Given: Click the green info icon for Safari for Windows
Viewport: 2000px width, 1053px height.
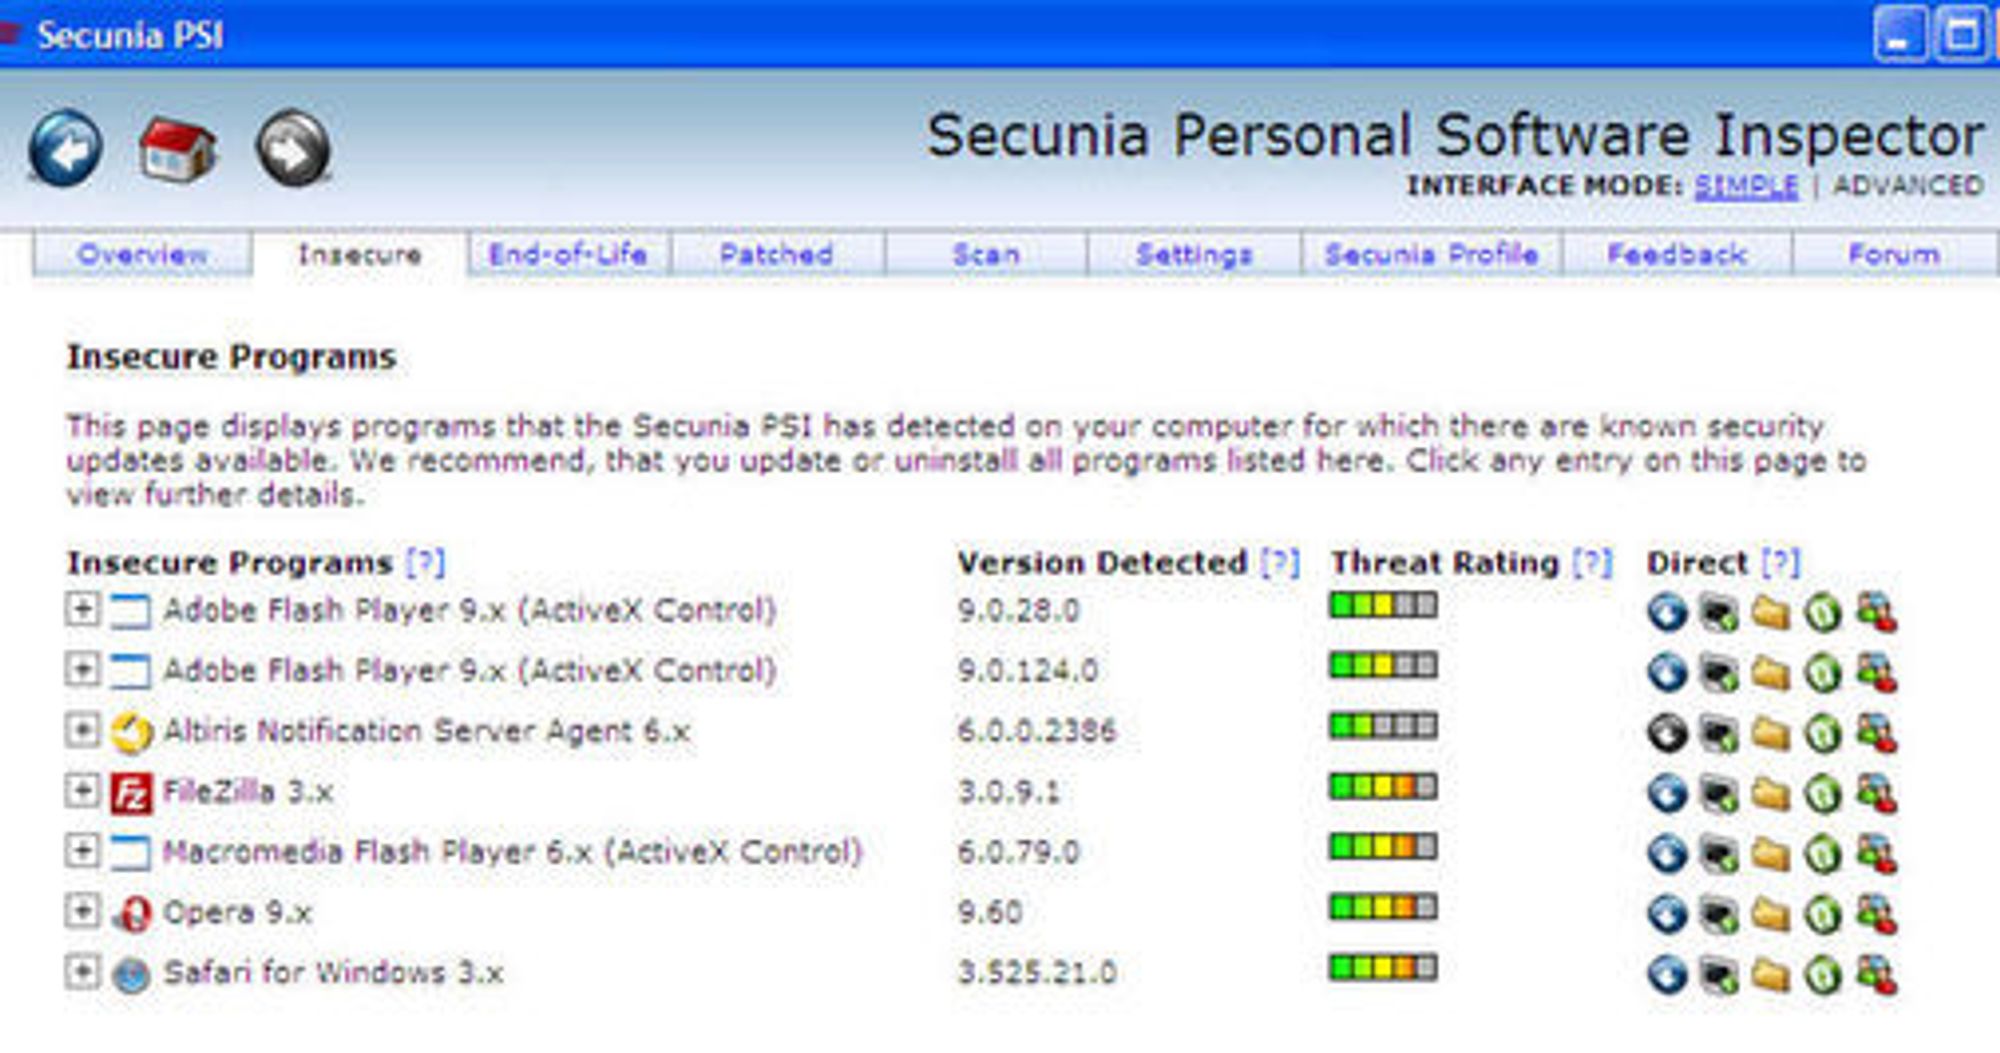Looking at the screenshot, I should click(1823, 974).
